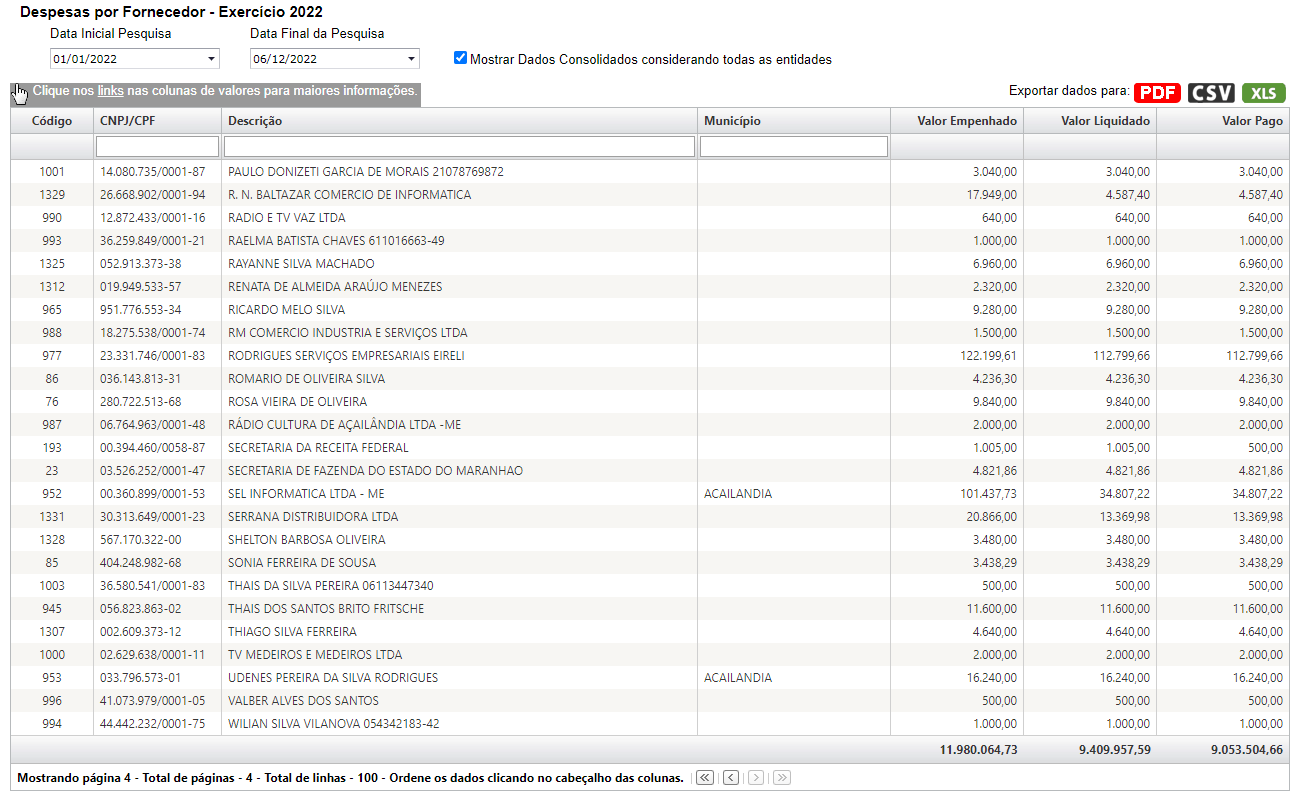Click Valor Liquidado 34.807,22
This screenshot has height=808, width=1304.
(x=1124, y=494)
